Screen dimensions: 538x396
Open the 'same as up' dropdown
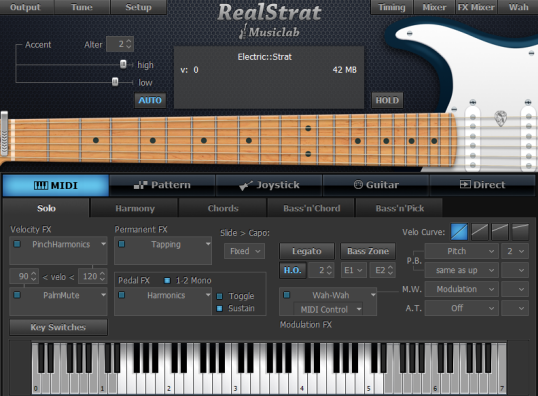point(462,270)
